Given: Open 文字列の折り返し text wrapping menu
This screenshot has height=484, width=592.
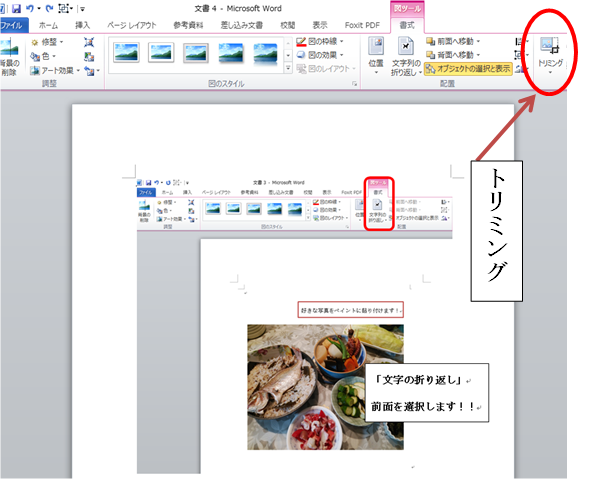Looking at the screenshot, I should point(406,56).
